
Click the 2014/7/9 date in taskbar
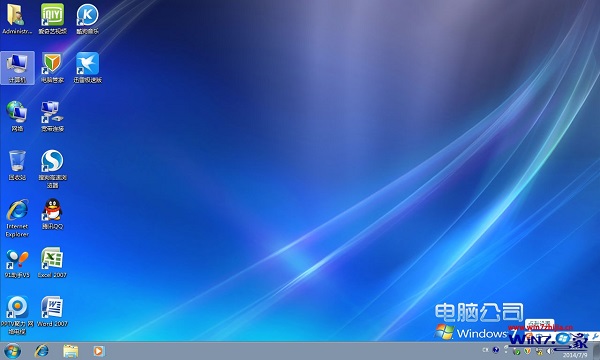(575, 355)
